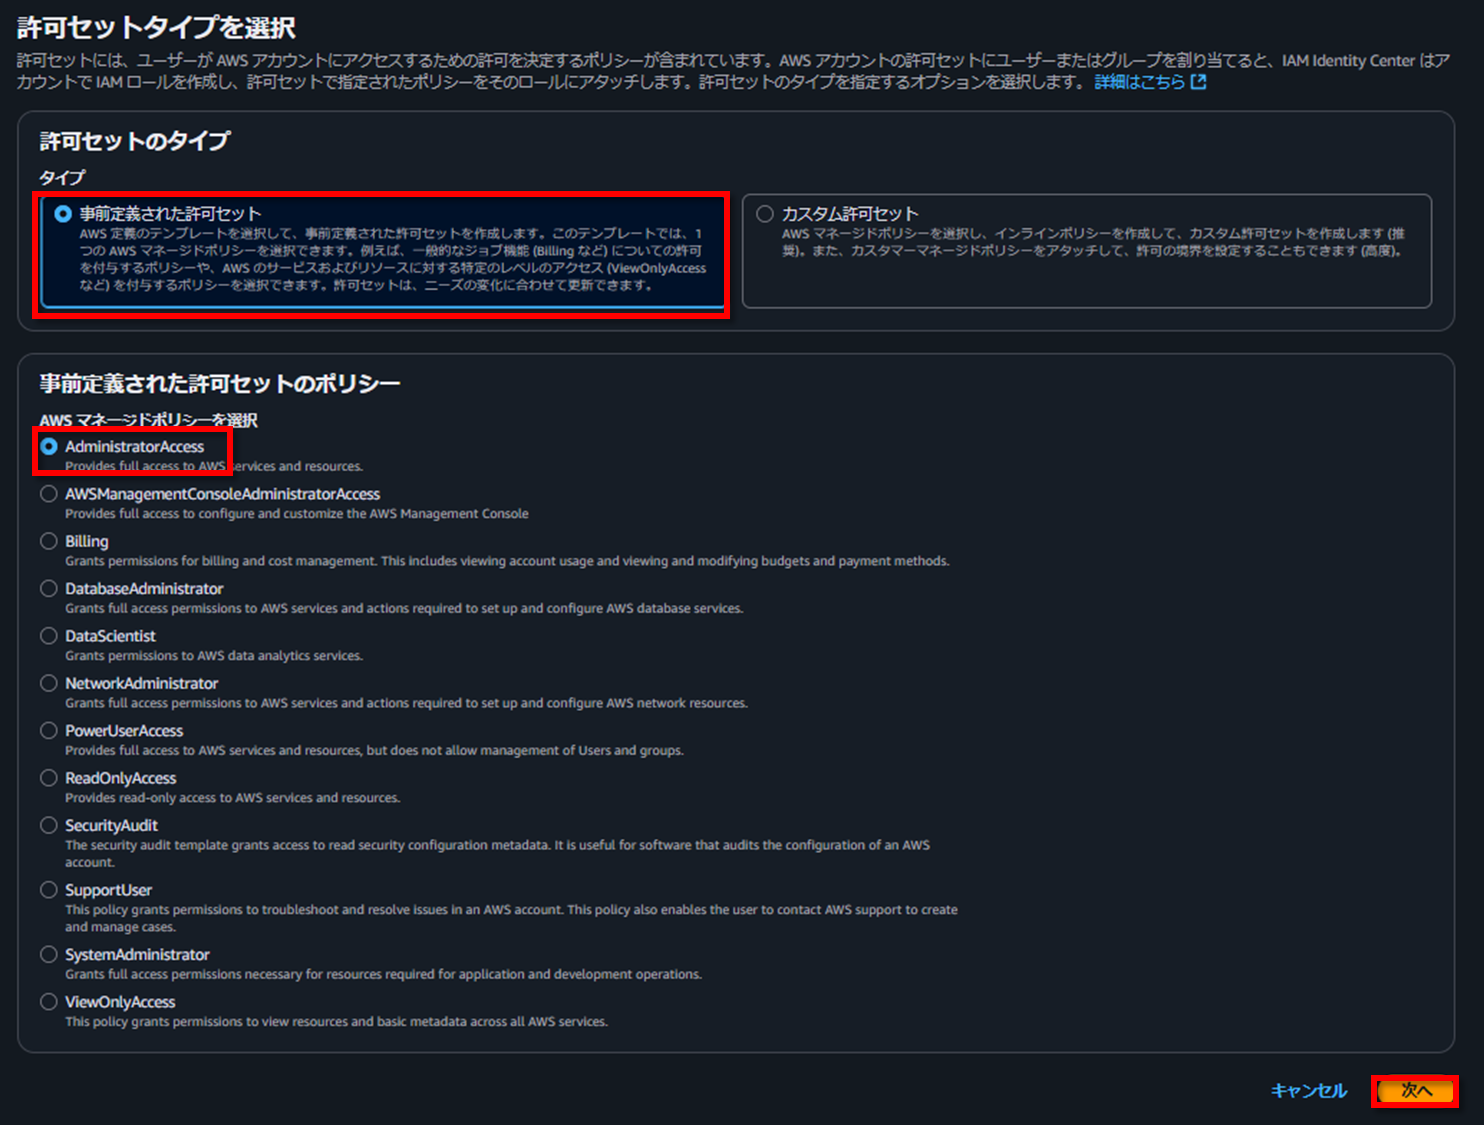1484x1125 pixels.
Task: Click the description under DatabaseAdministrator
Action: click(x=404, y=609)
